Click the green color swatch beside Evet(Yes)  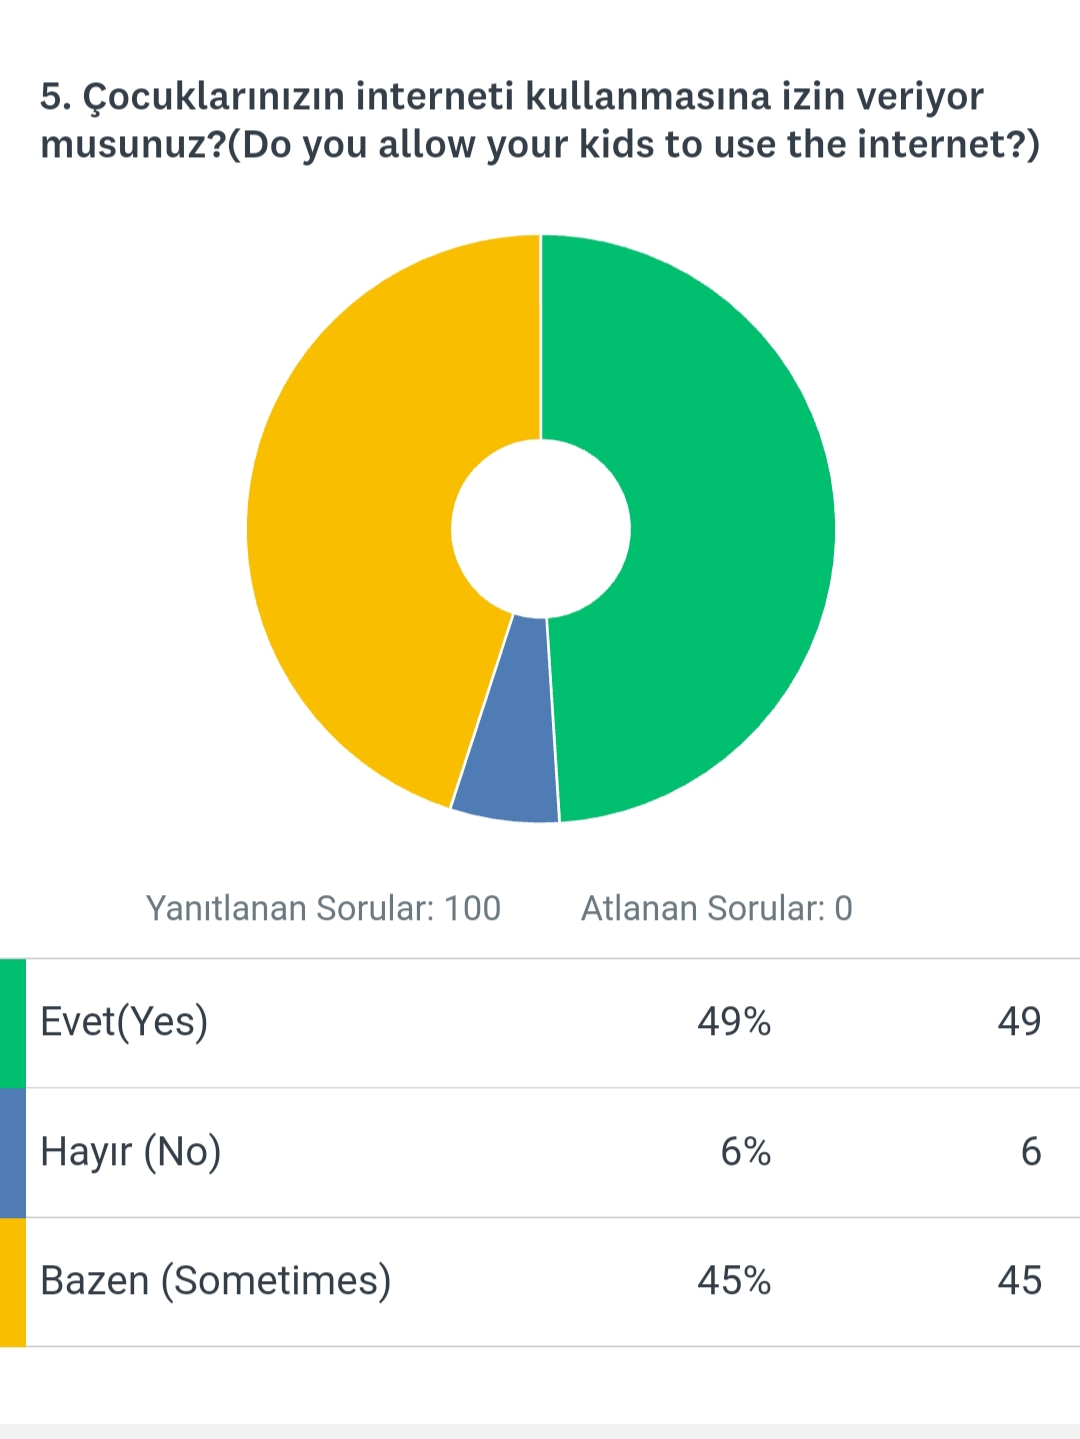pyautogui.click(x=13, y=1022)
